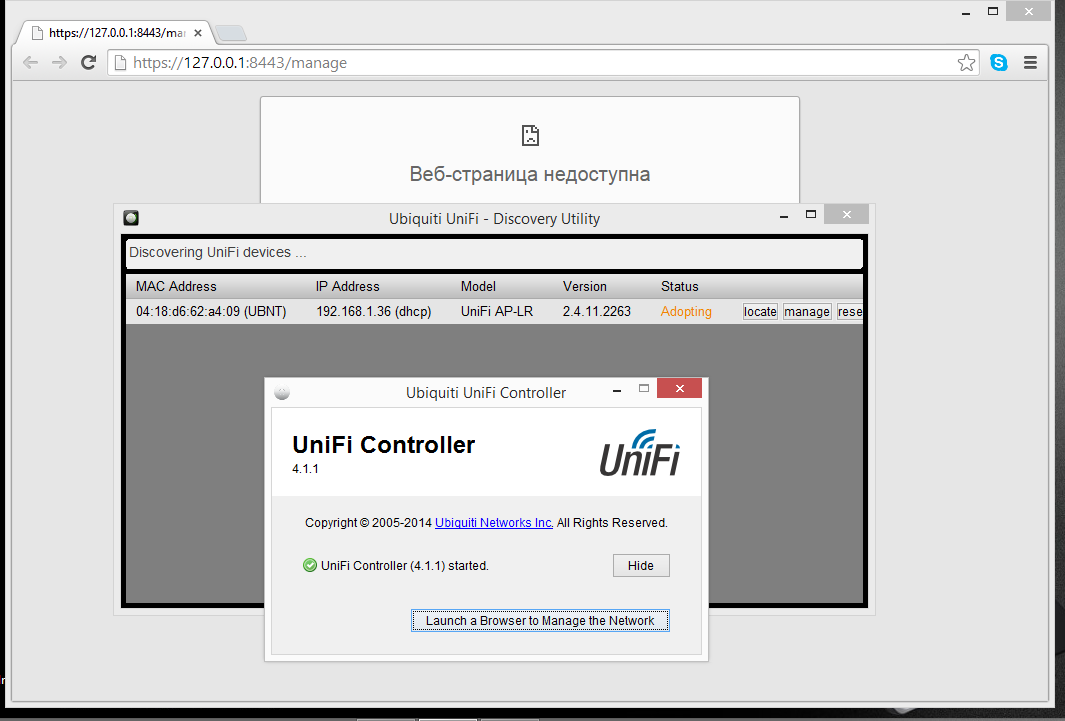This screenshot has width=1065, height=721.
Task: Close the UniFi Controller window
Action: coord(679,388)
